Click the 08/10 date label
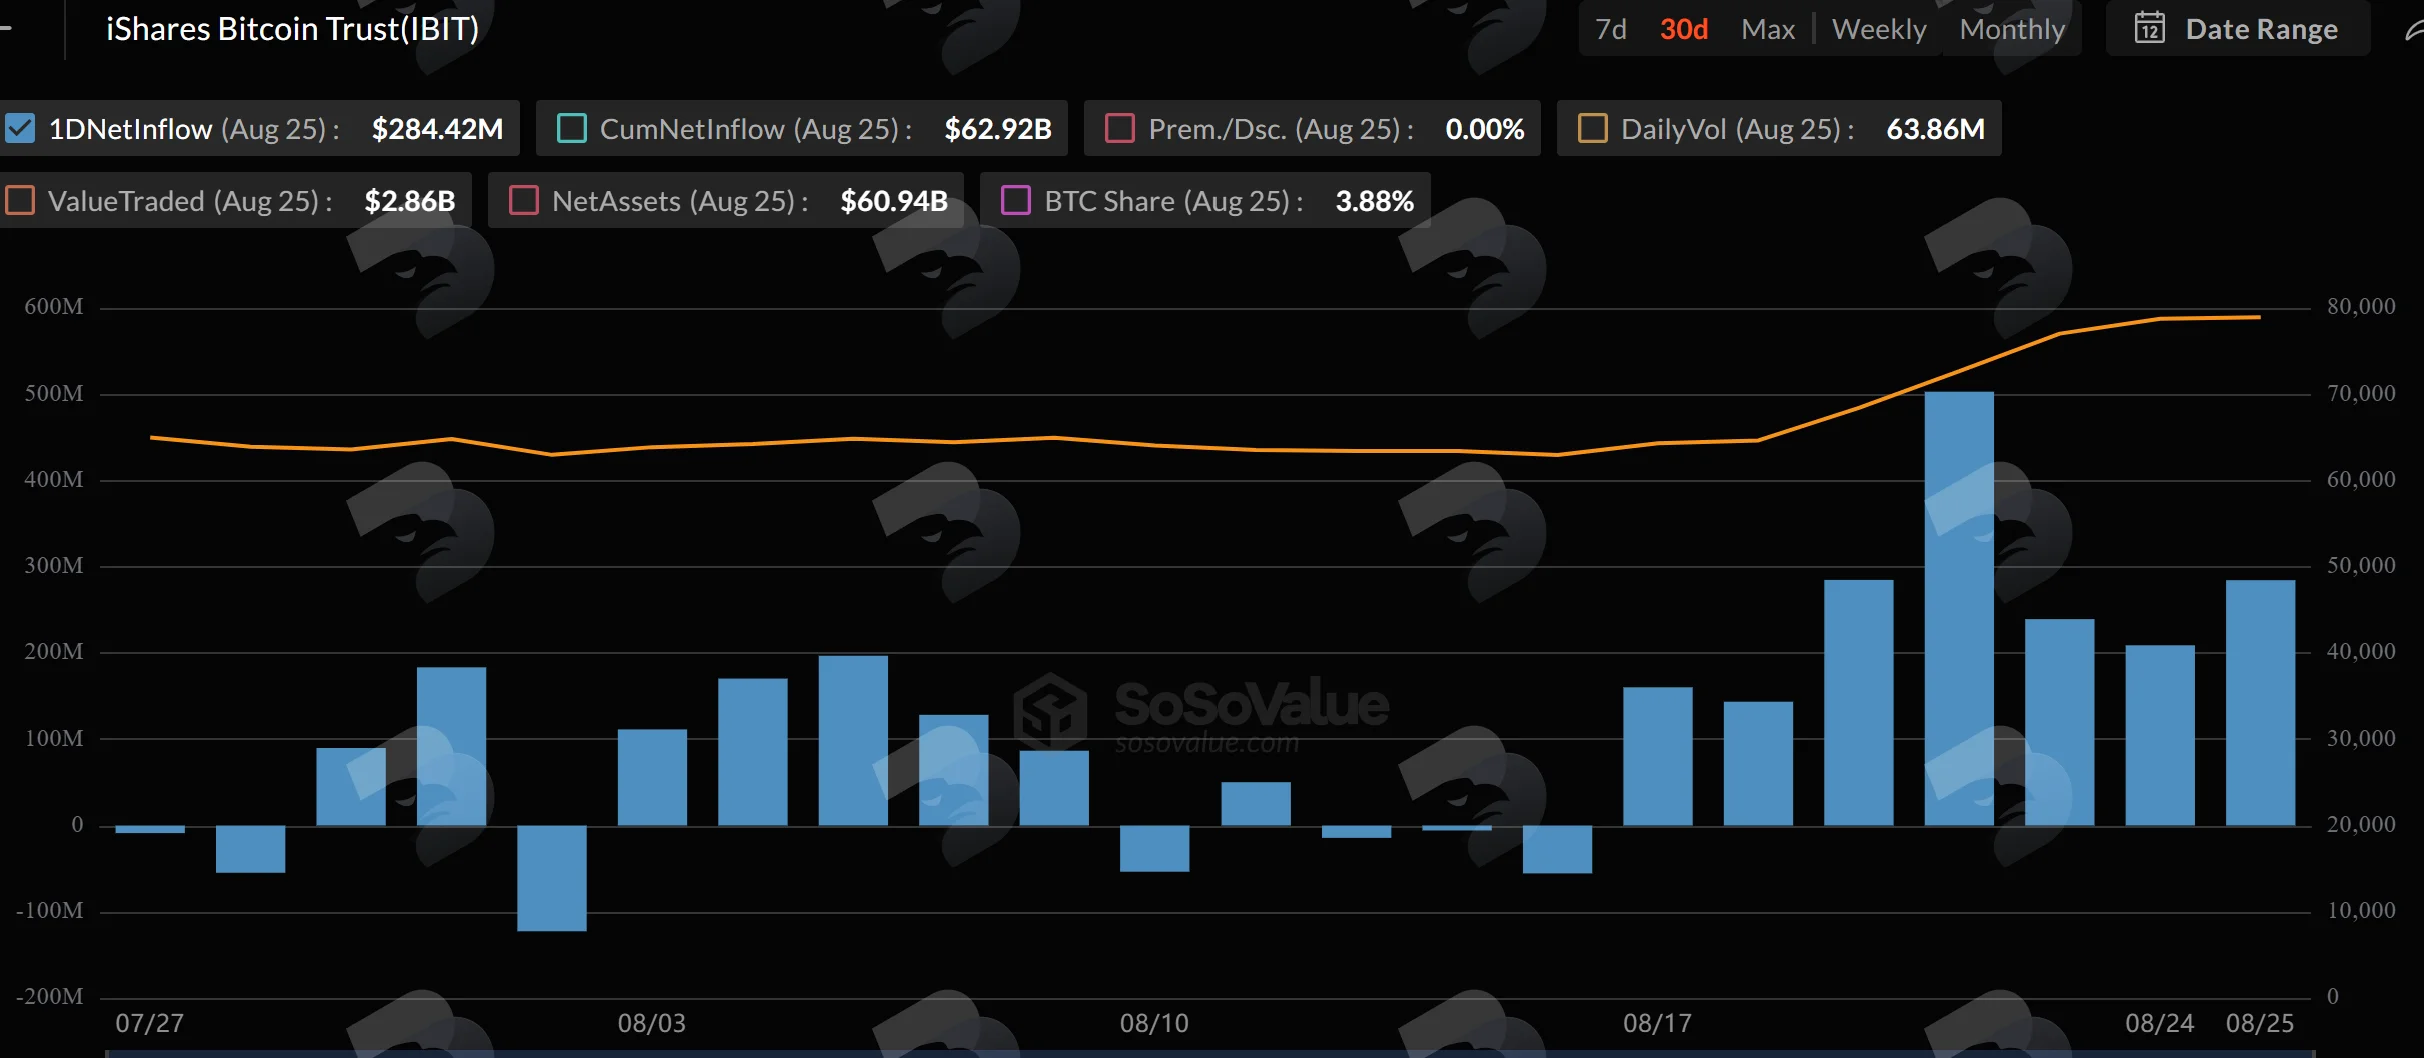Image resolution: width=2424 pixels, height=1058 pixels. coord(1154,1023)
